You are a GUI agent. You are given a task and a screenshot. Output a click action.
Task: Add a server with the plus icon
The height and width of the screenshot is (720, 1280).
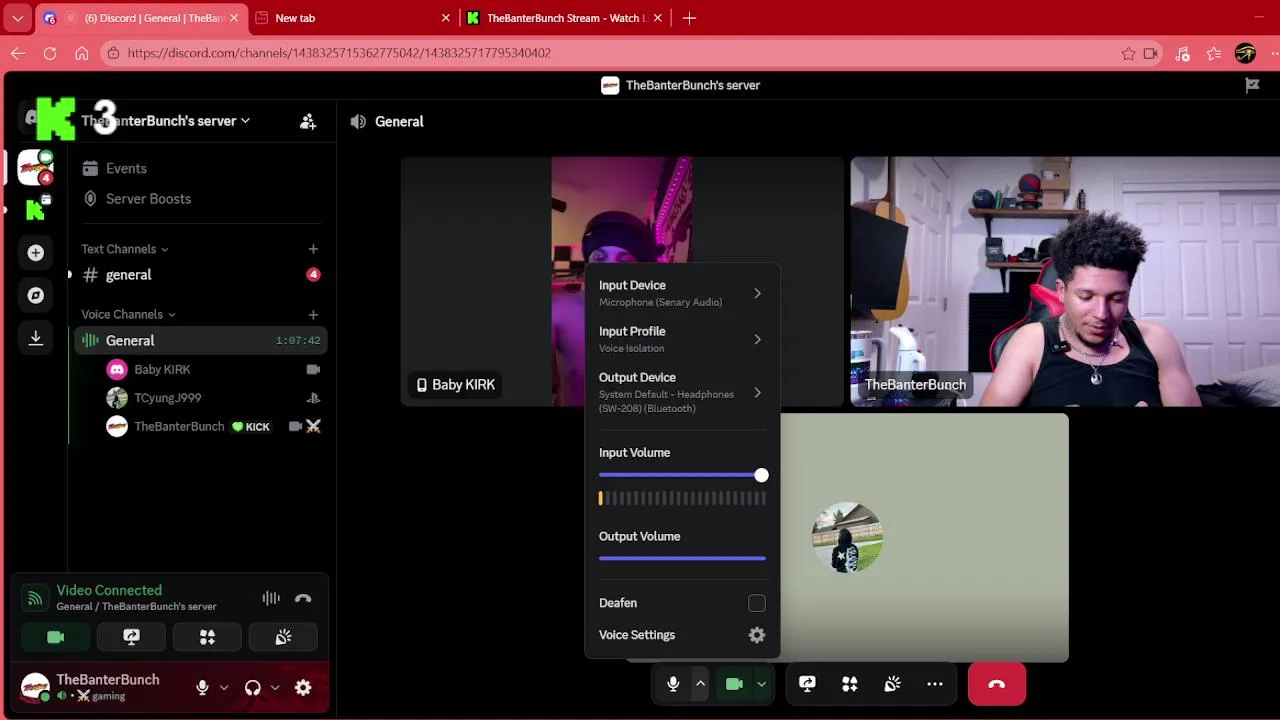coord(36,253)
